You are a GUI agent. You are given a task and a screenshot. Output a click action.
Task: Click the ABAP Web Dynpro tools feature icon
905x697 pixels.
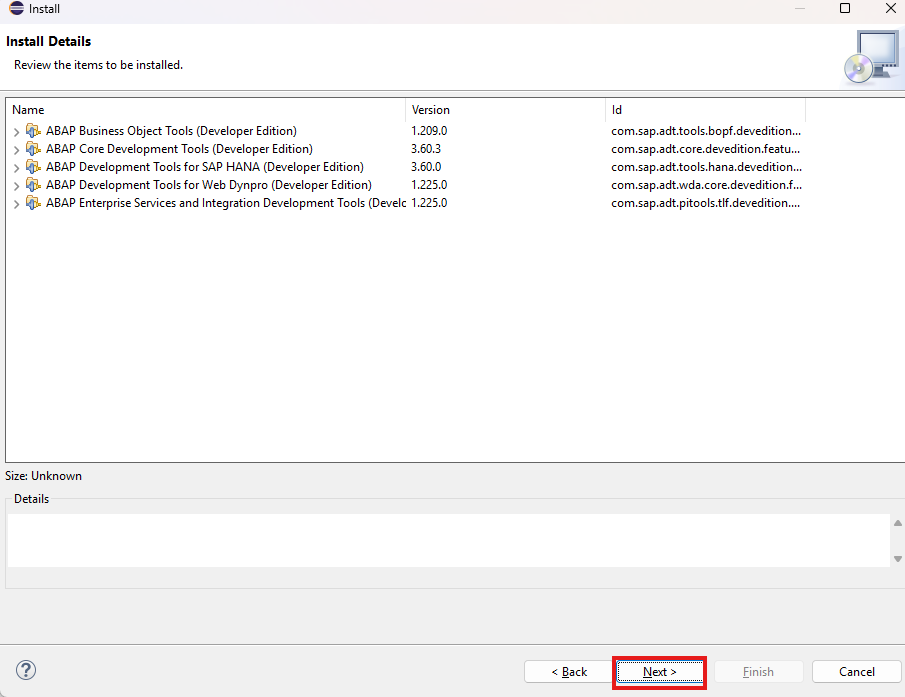pyautogui.click(x=33, y=185)
